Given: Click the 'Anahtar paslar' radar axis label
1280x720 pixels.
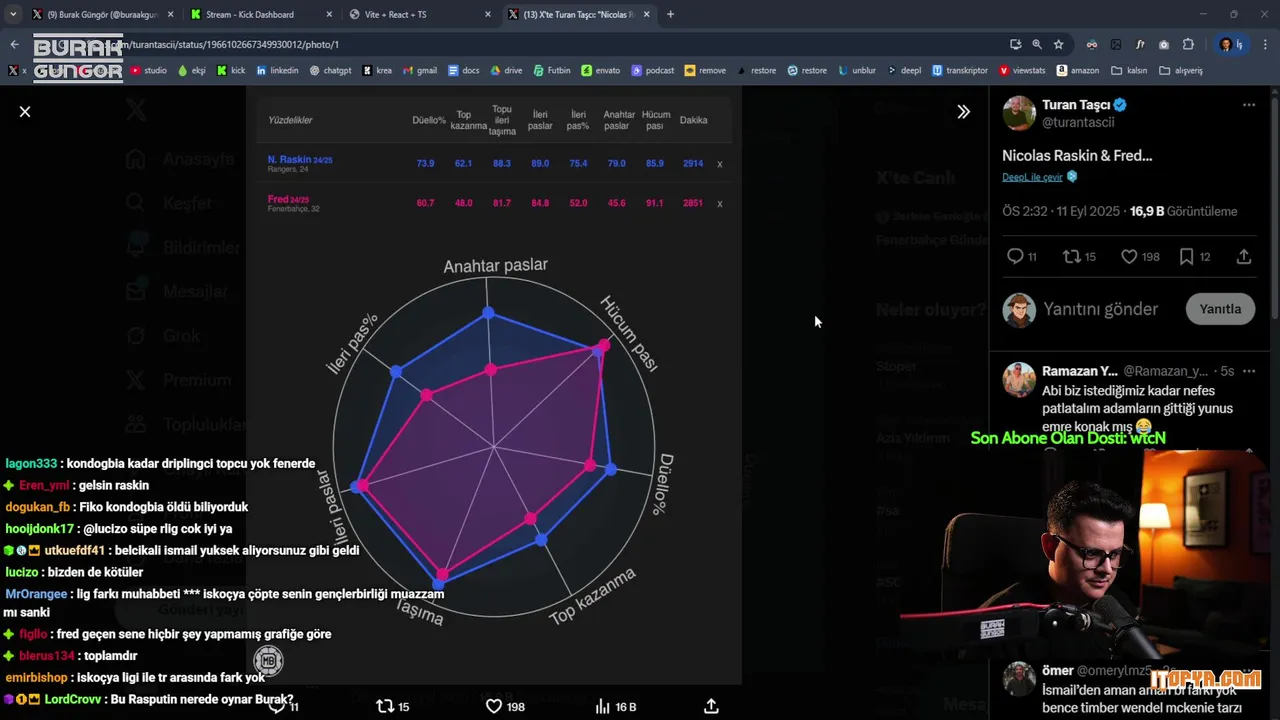Looking at the screenshot, I should pos(495,265).
